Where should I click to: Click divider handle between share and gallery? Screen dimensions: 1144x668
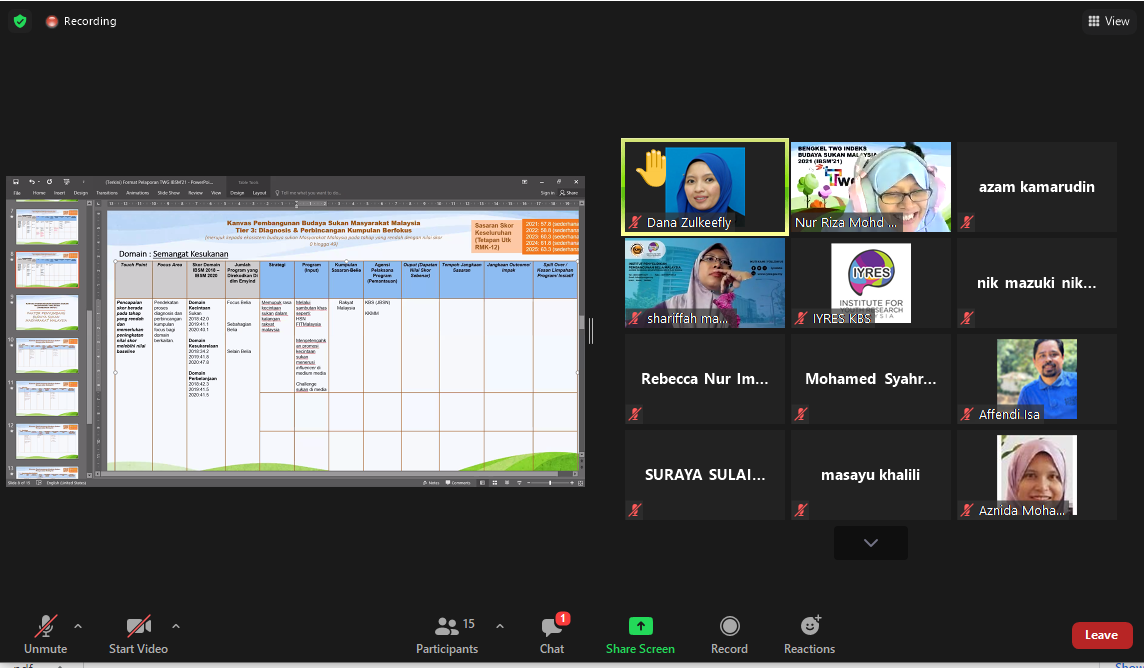(x=591, y=331)
